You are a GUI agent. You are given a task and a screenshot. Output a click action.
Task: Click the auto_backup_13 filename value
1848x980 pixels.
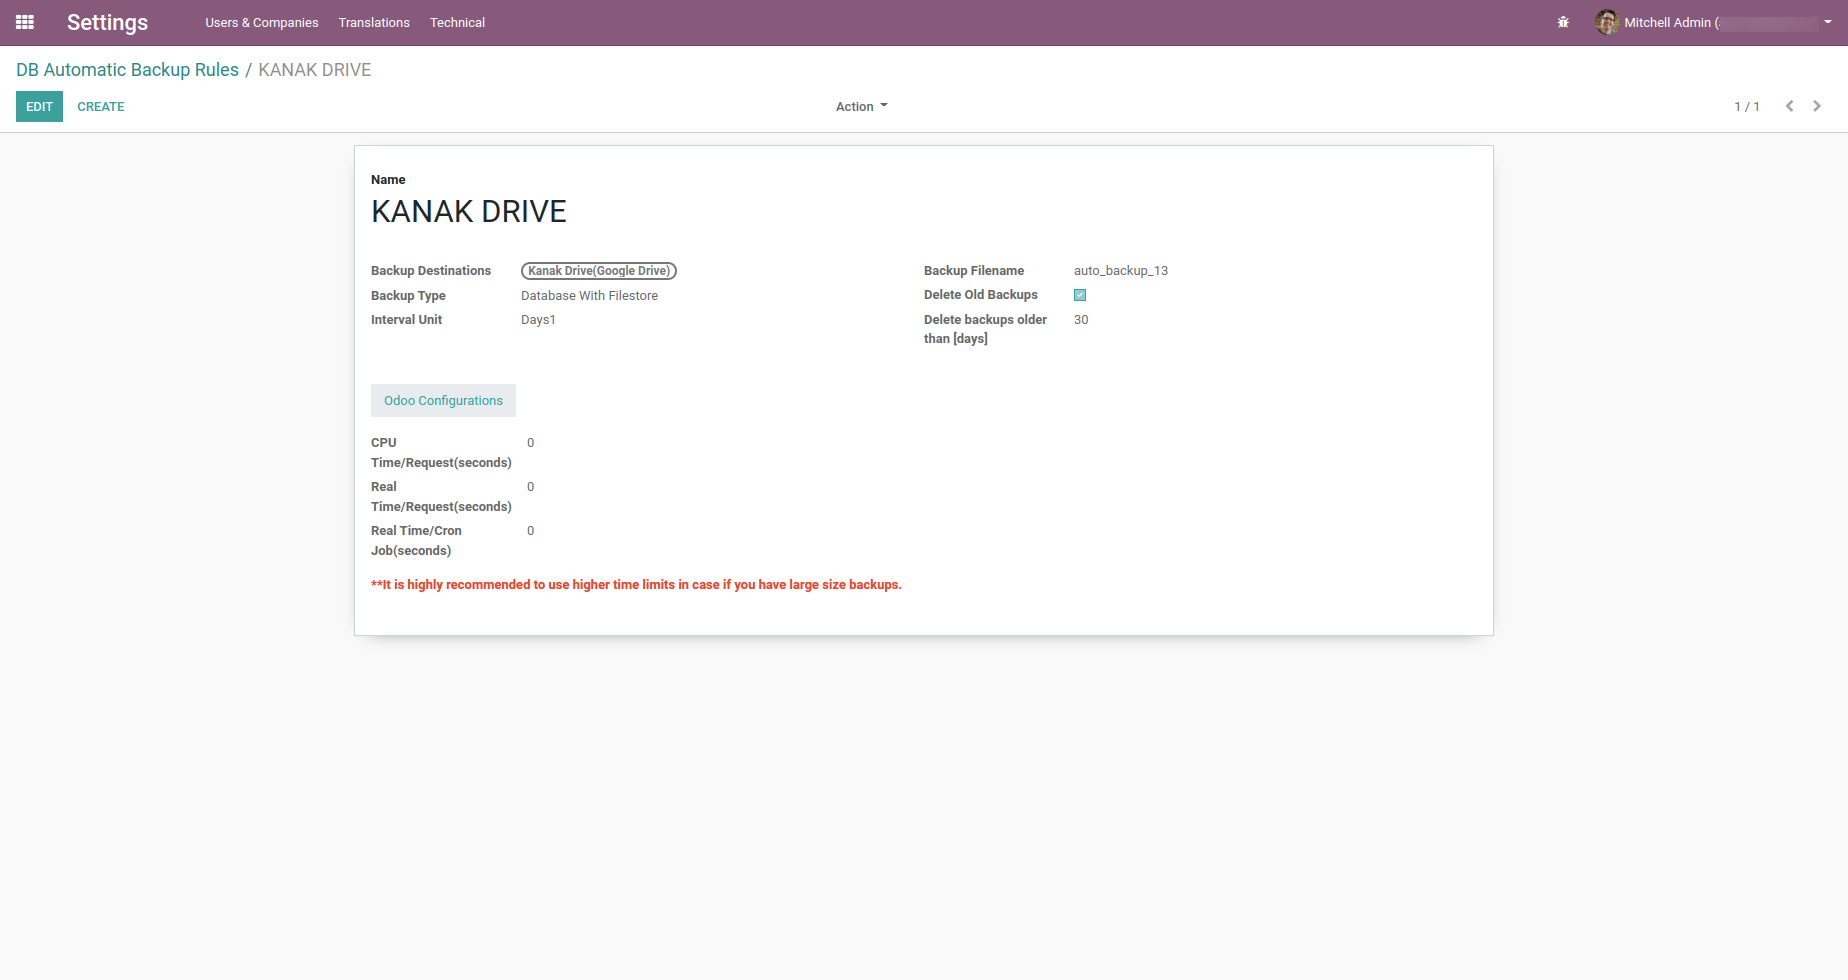pyautogui.click(x=1121, y=271)
